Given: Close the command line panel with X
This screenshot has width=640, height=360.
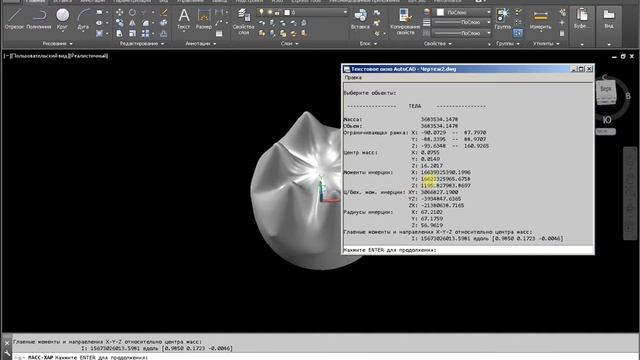Looking at the screenshot, I should pyautogui.click(x=7, y=343).
